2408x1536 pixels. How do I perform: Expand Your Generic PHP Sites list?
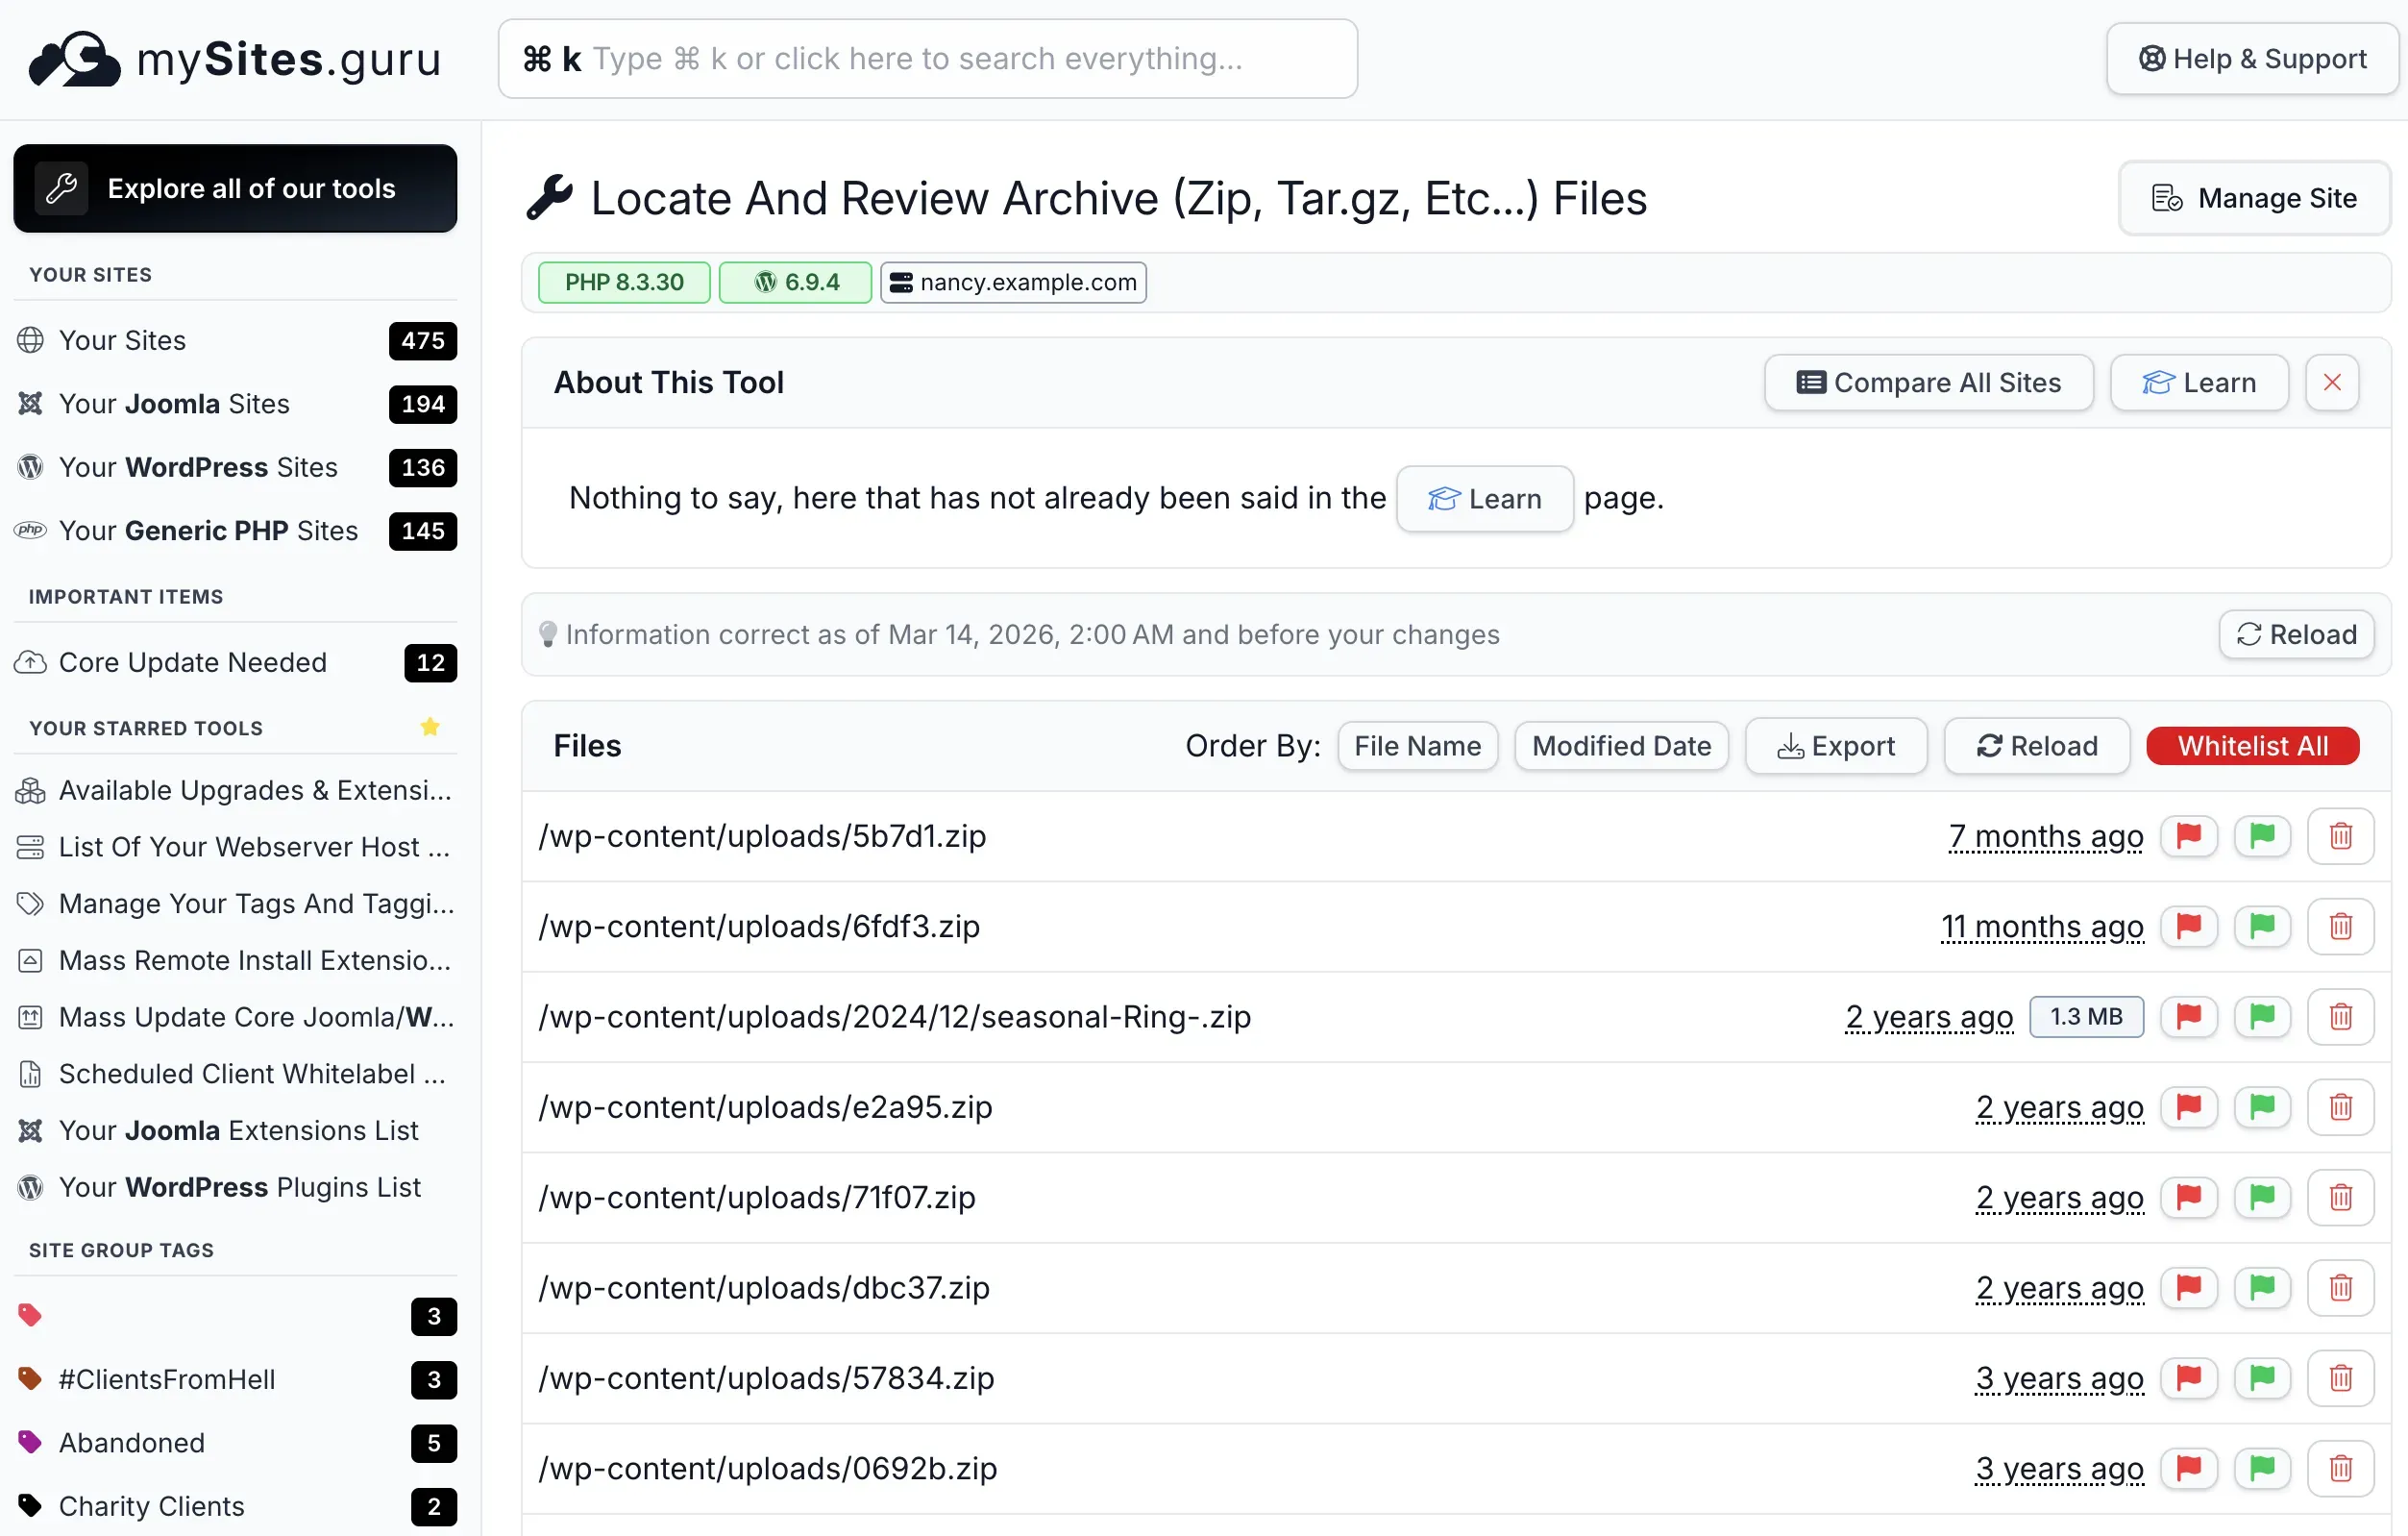coord(208,531)
